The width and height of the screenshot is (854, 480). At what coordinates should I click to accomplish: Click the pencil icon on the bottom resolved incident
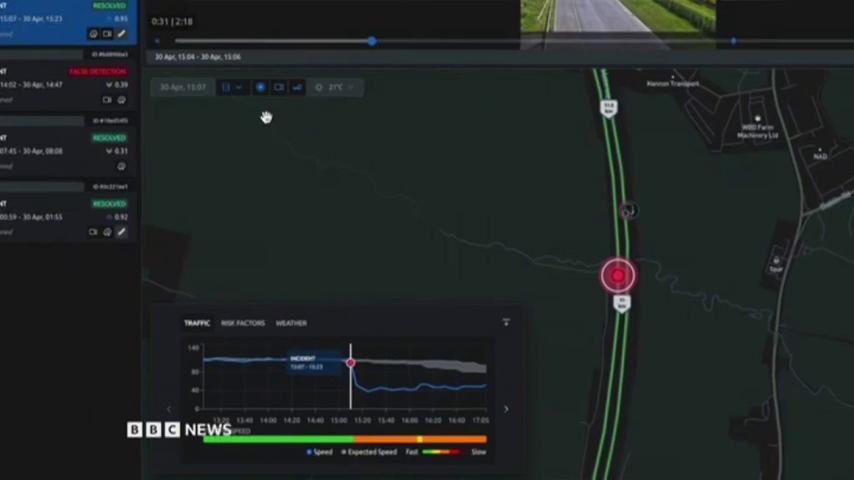[x=121, y=232]
